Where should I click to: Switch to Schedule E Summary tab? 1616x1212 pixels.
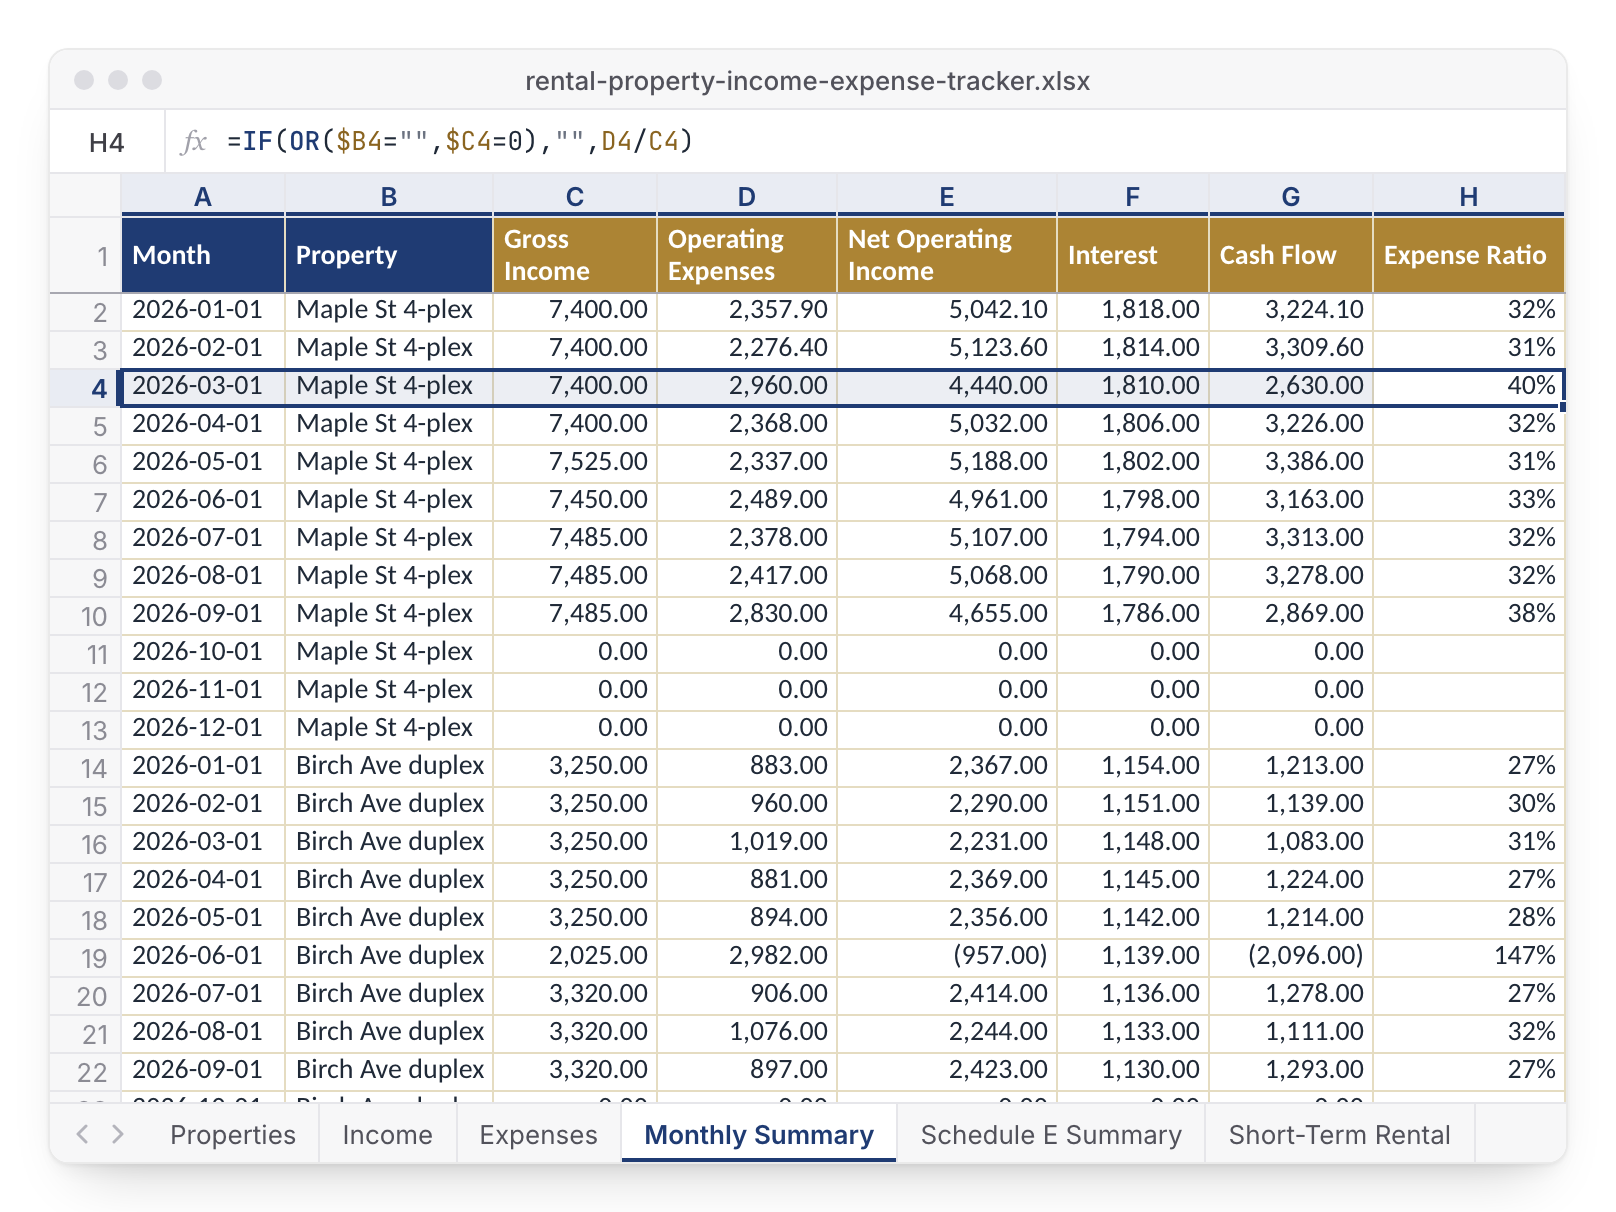coord(1051,1135)
